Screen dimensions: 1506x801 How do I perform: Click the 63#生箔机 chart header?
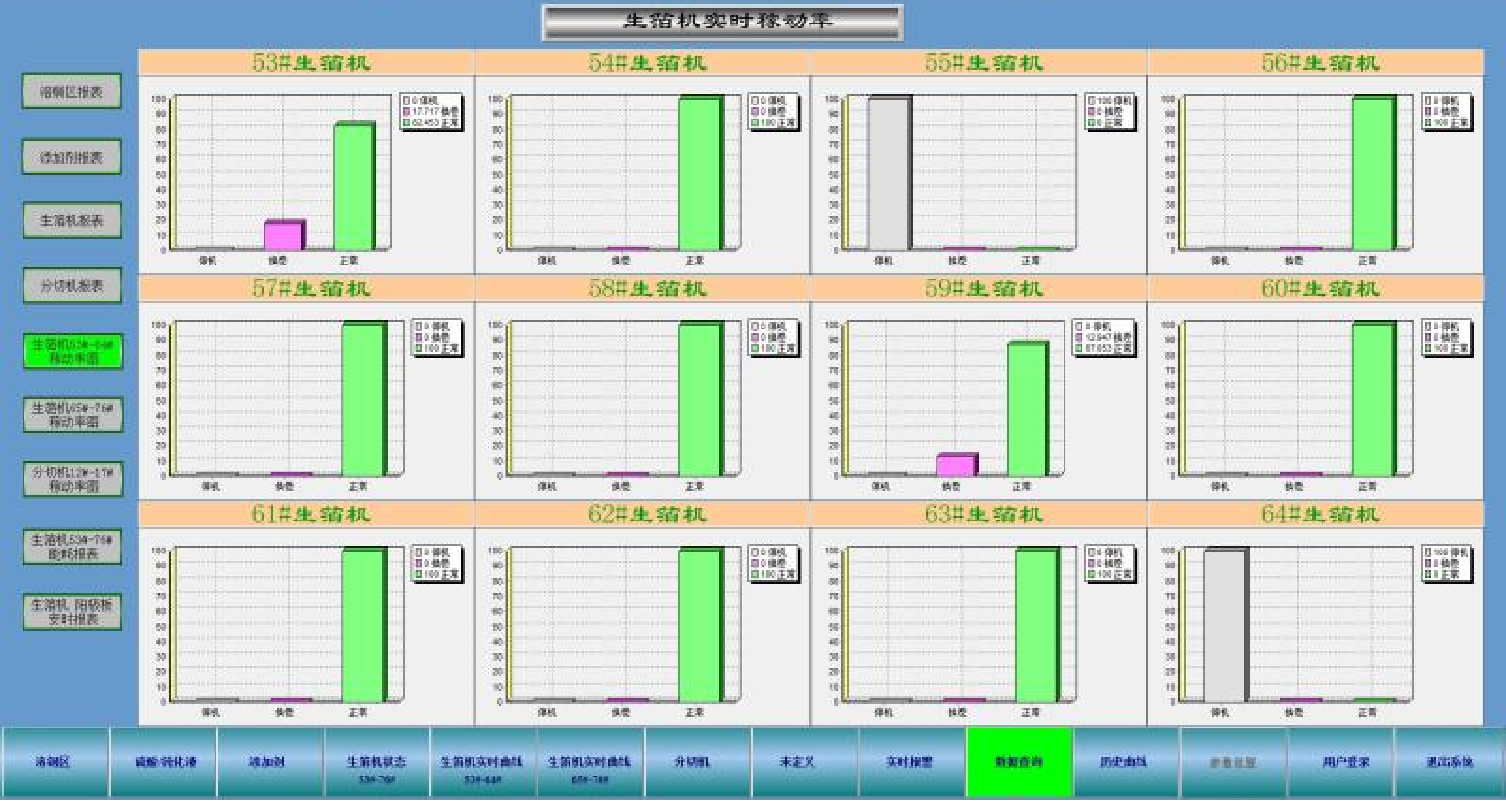coord(978,514)
